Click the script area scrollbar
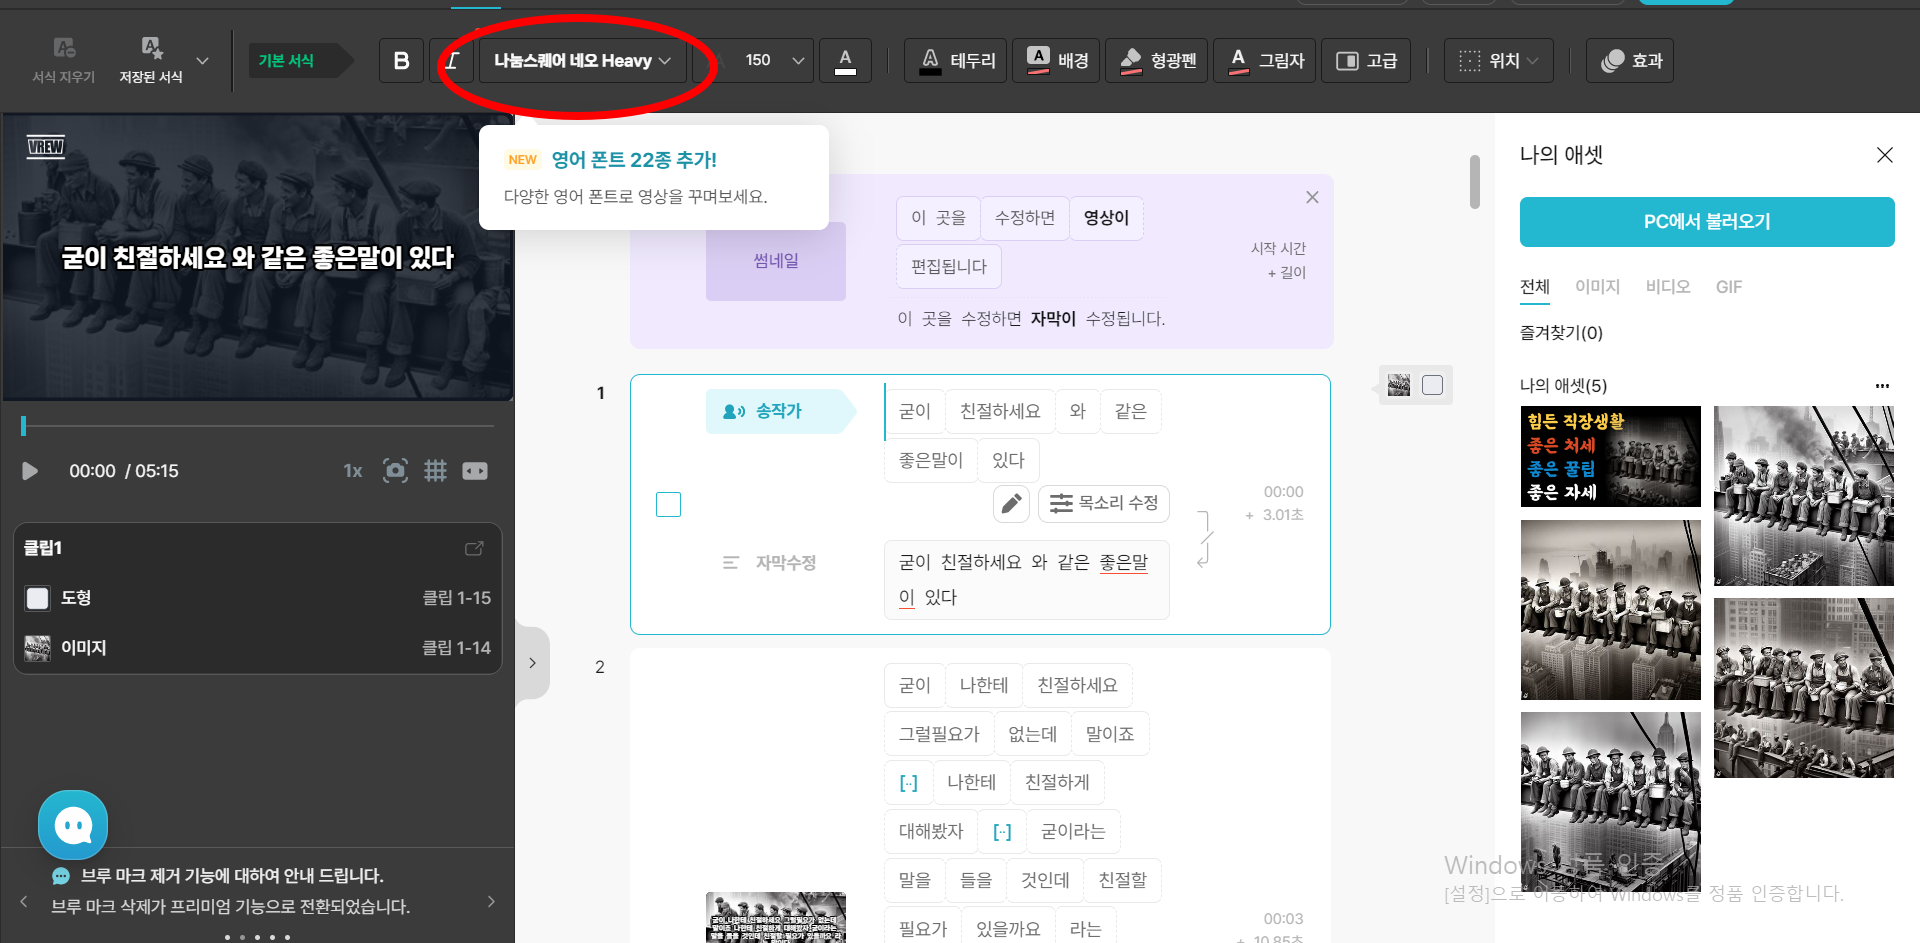 [1475, 182]
